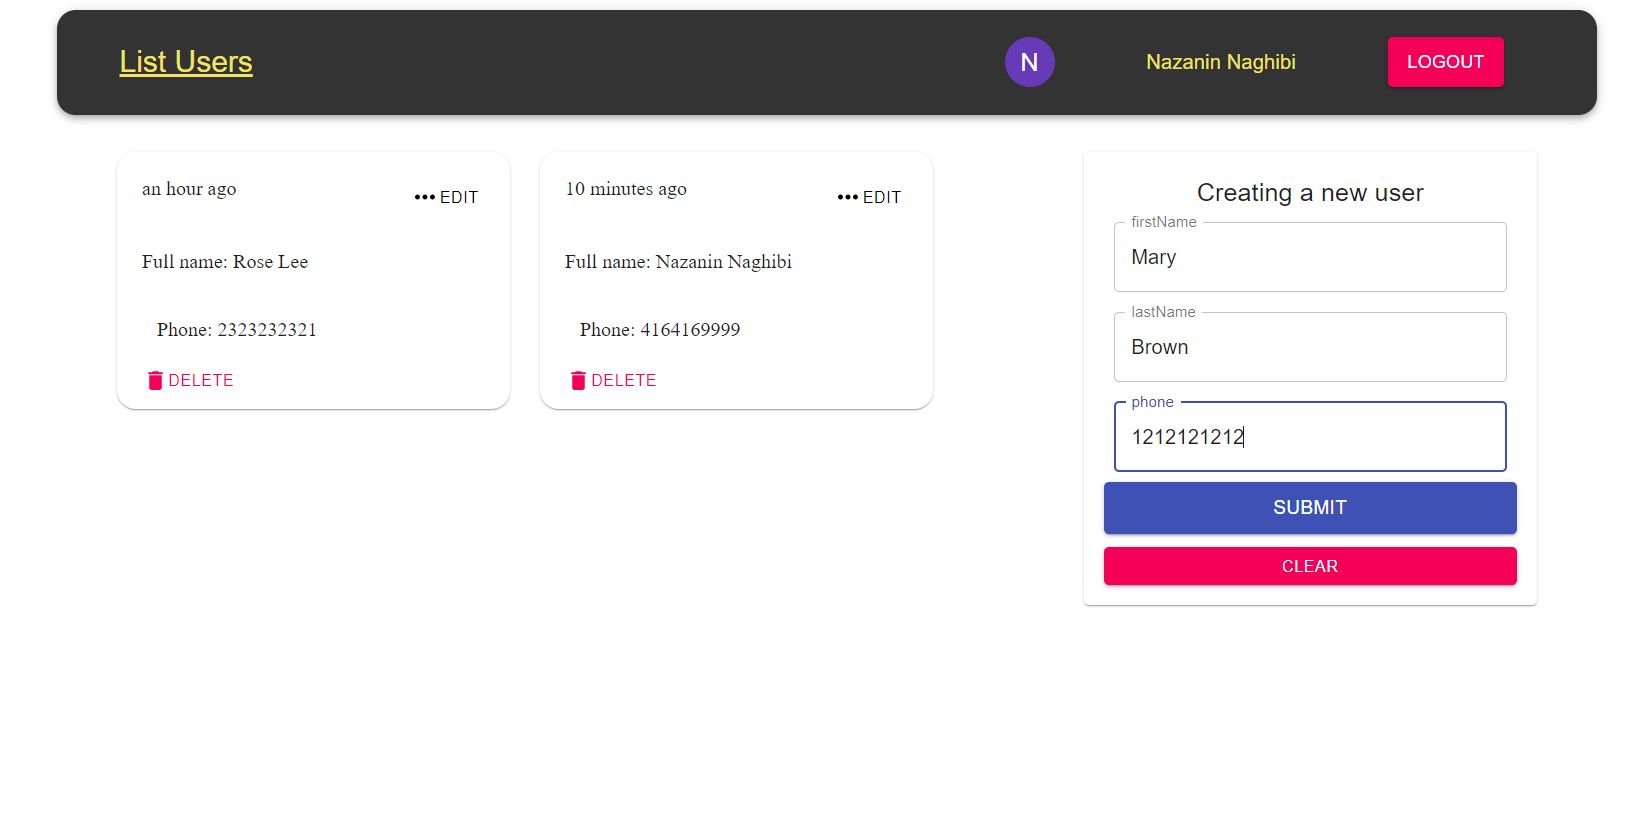Click EDIT text on Nazanin Naghibi card

(882, 198)
